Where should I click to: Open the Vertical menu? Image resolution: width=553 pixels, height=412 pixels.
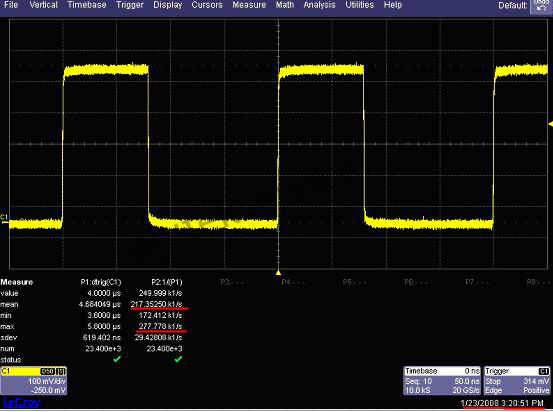click(x=43, y=5)
